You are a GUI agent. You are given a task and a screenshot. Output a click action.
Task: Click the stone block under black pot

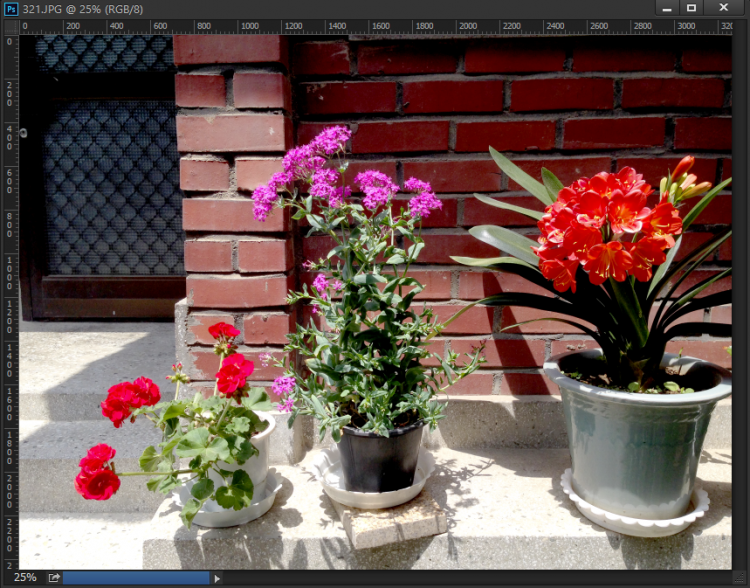(394, 522)
